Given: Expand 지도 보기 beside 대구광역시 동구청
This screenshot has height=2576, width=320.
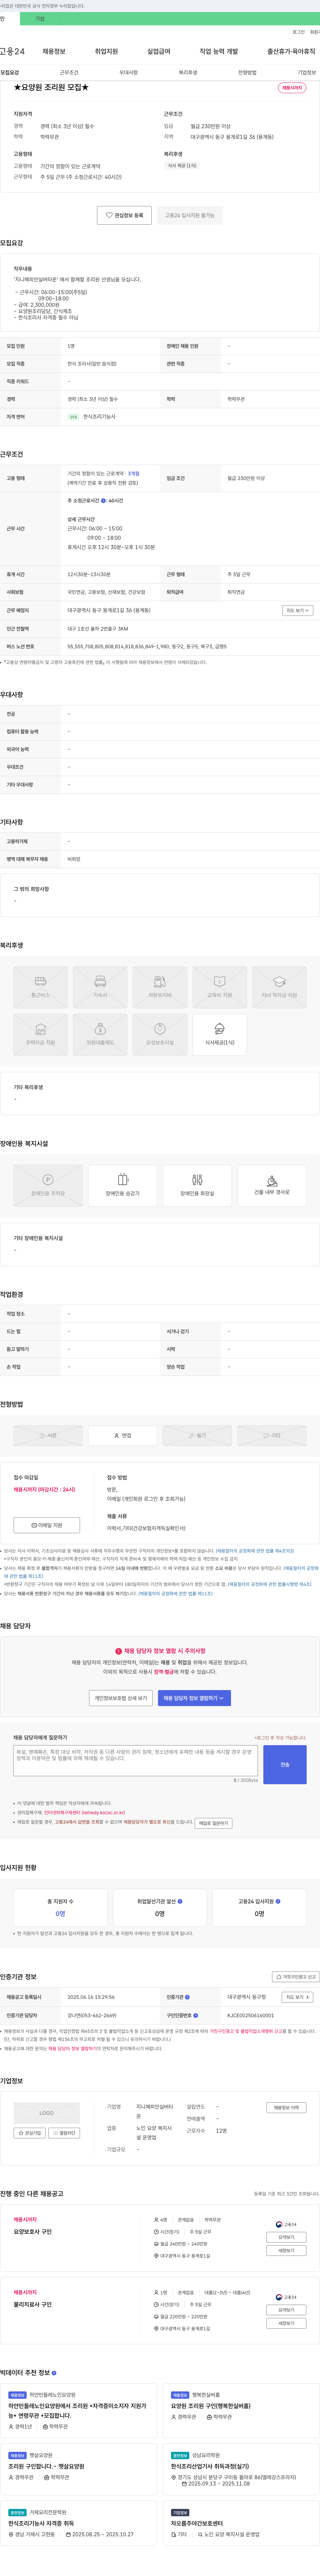Looking at the screenshot, I should (297, 1997).
